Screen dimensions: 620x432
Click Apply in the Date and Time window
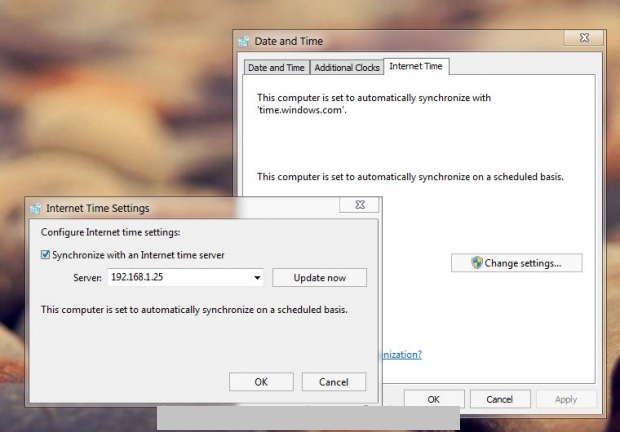coord(566,399)
